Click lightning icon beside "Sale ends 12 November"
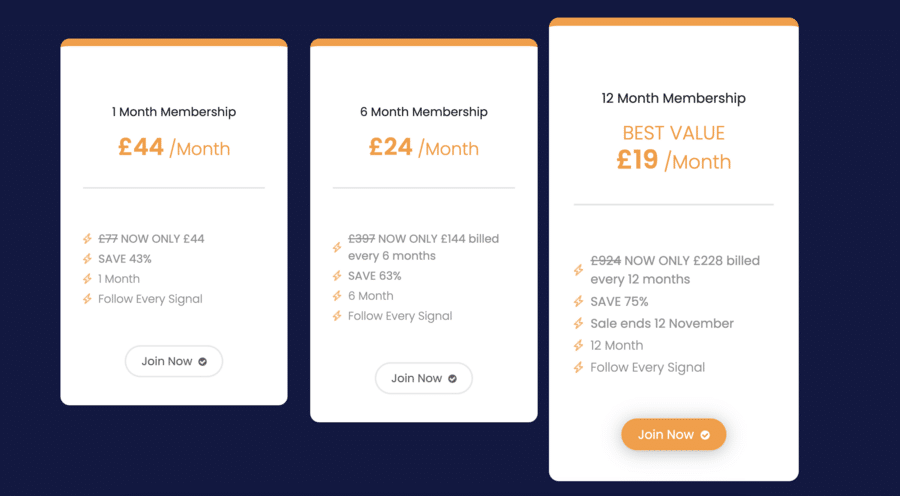Image resolution: width=900 pixels, height=496 pixels. click(x=579, y=324)
